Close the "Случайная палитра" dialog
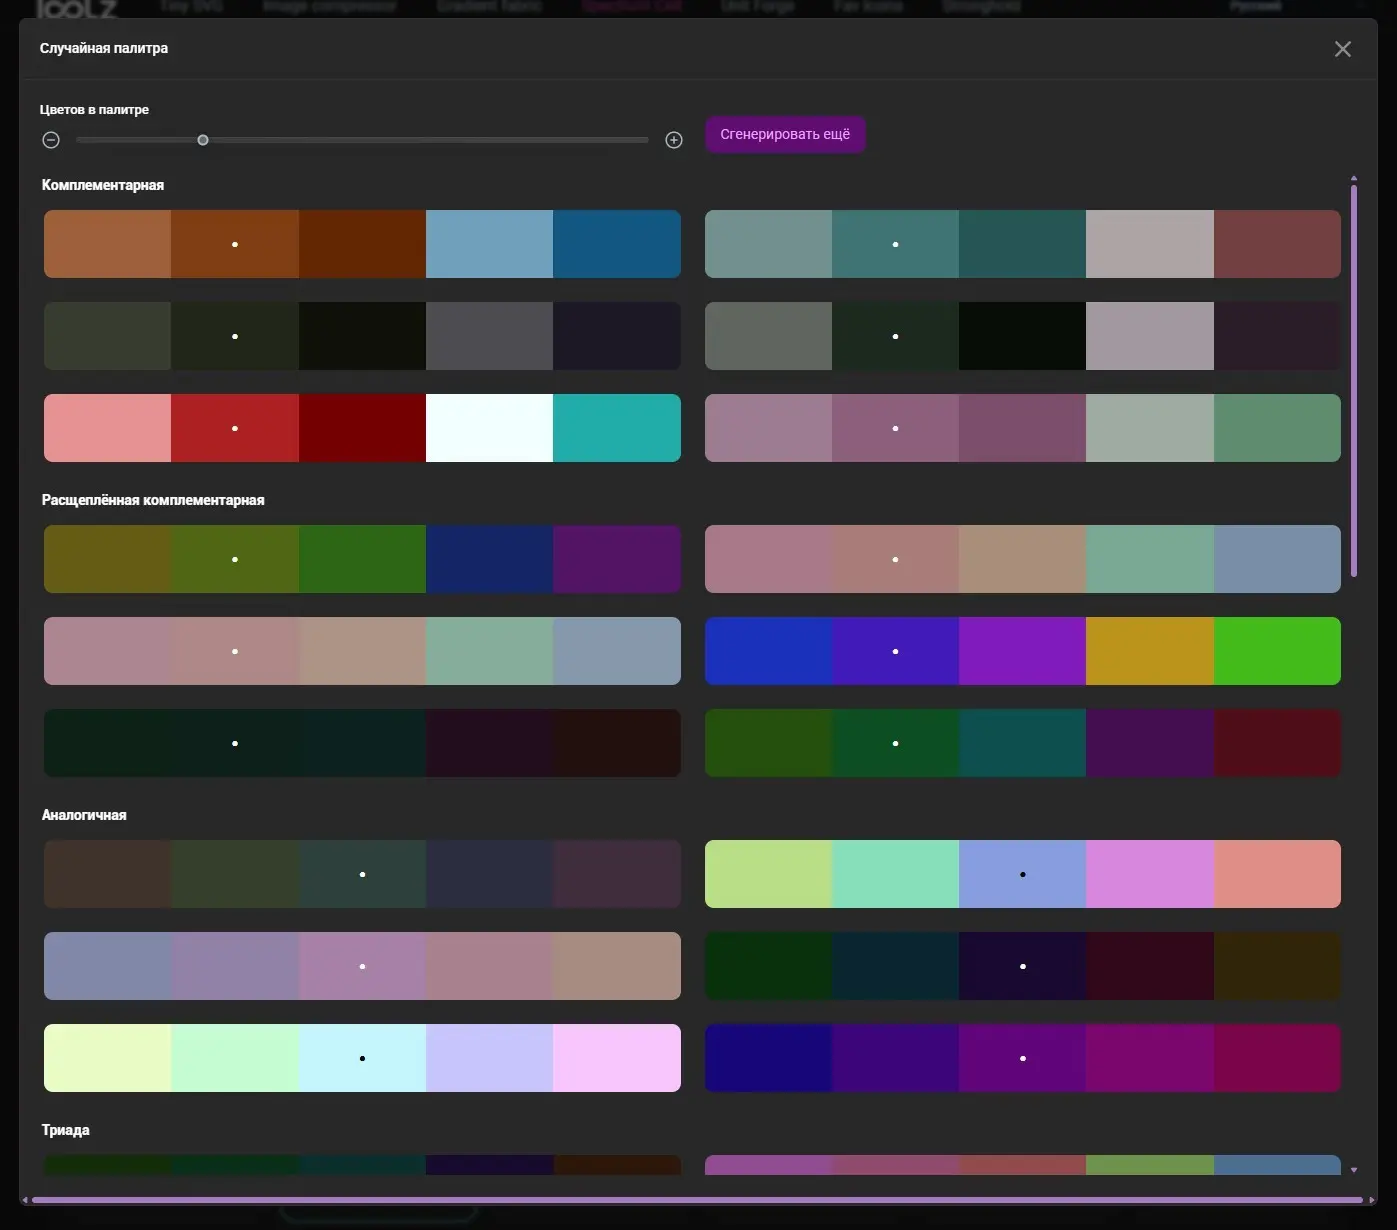The width and height of the screenshot is (1397, 1230). 1342,49
